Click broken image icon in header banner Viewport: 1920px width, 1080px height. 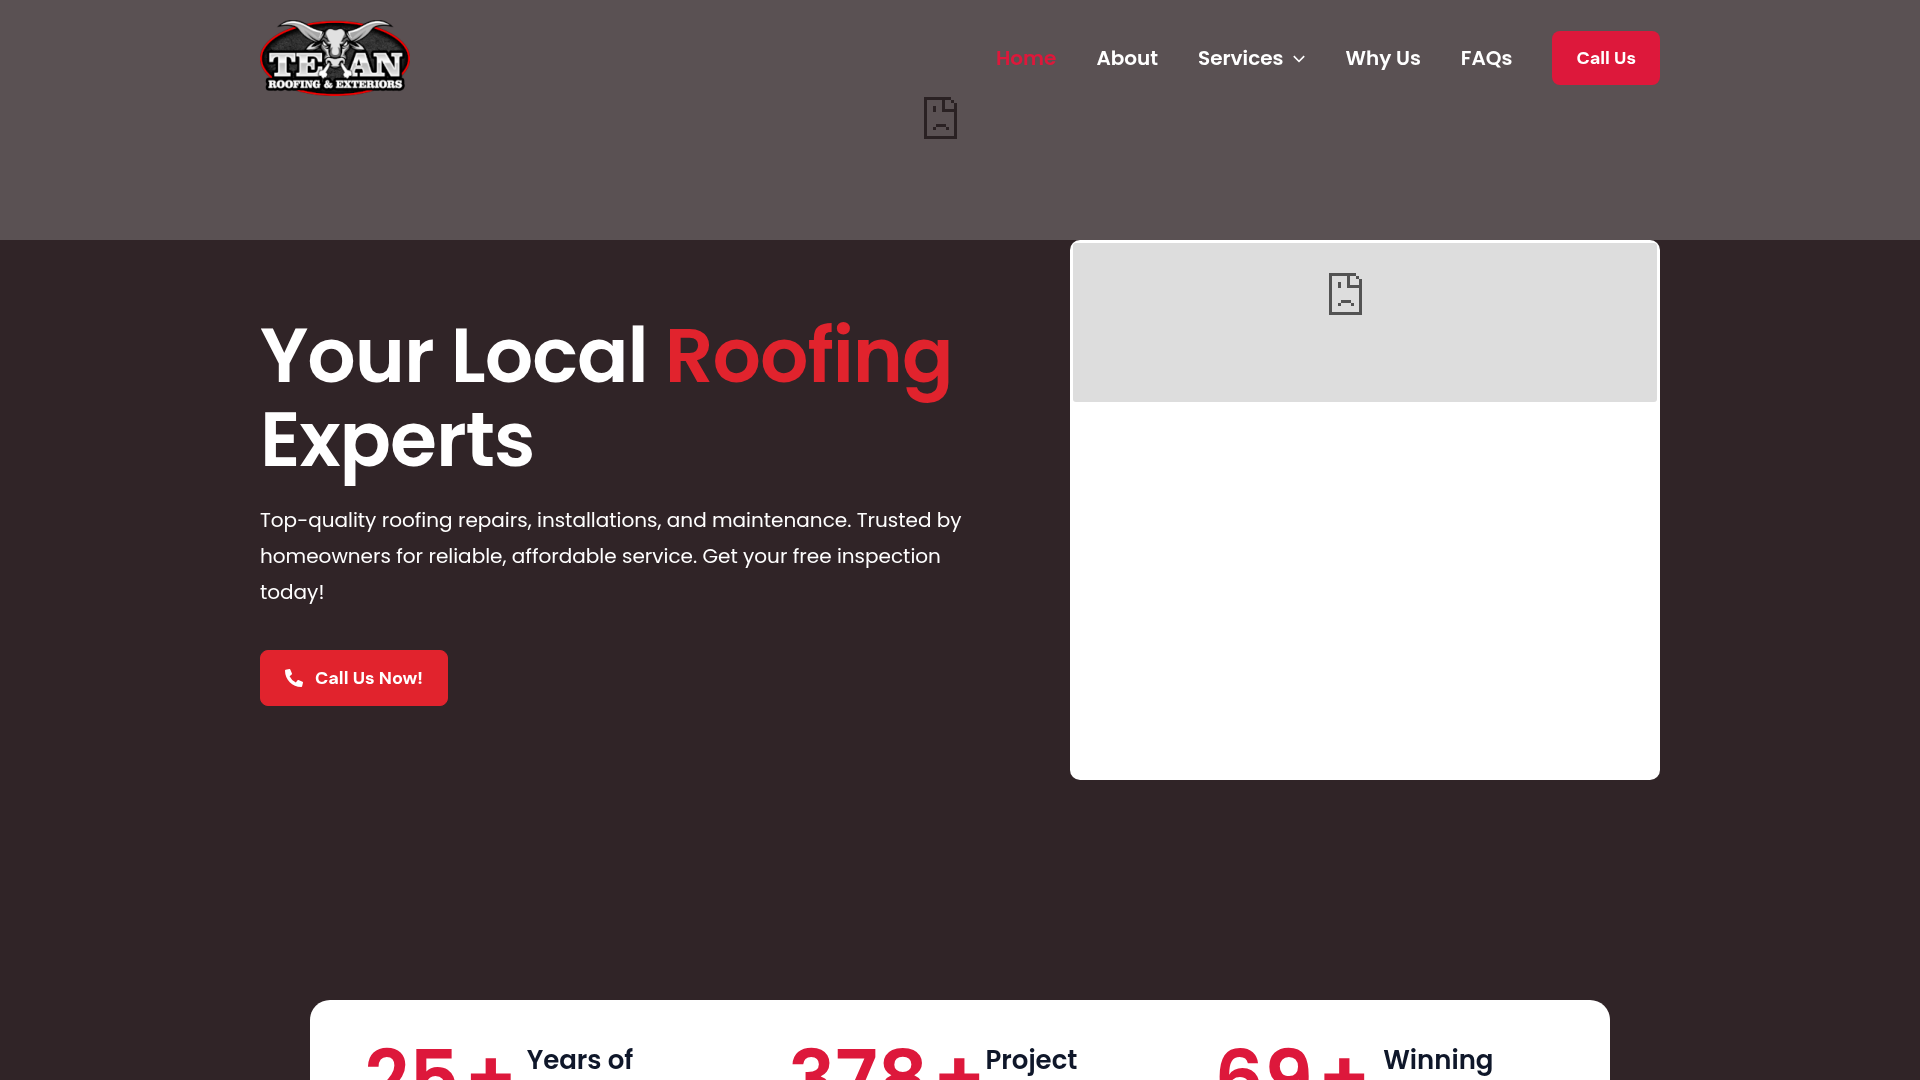point(940,118)
